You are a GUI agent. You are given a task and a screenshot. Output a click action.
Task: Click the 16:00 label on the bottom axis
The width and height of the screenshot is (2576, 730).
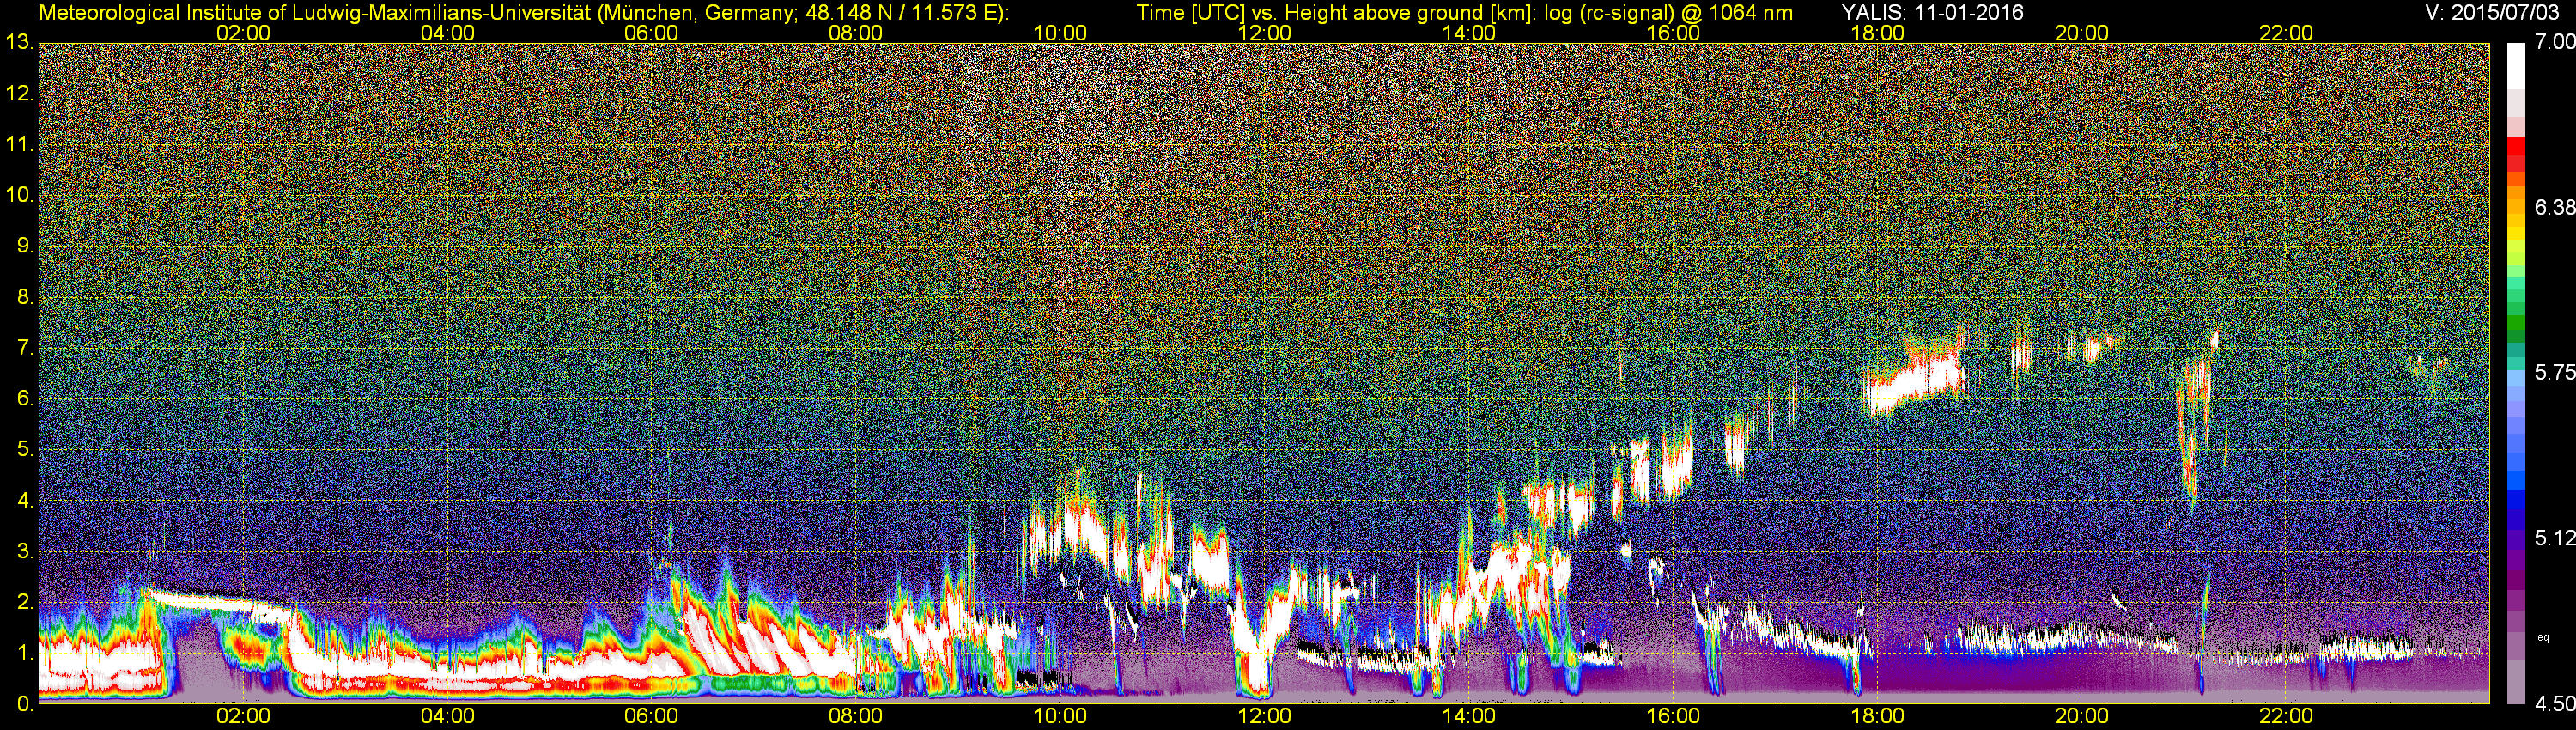1673,716
